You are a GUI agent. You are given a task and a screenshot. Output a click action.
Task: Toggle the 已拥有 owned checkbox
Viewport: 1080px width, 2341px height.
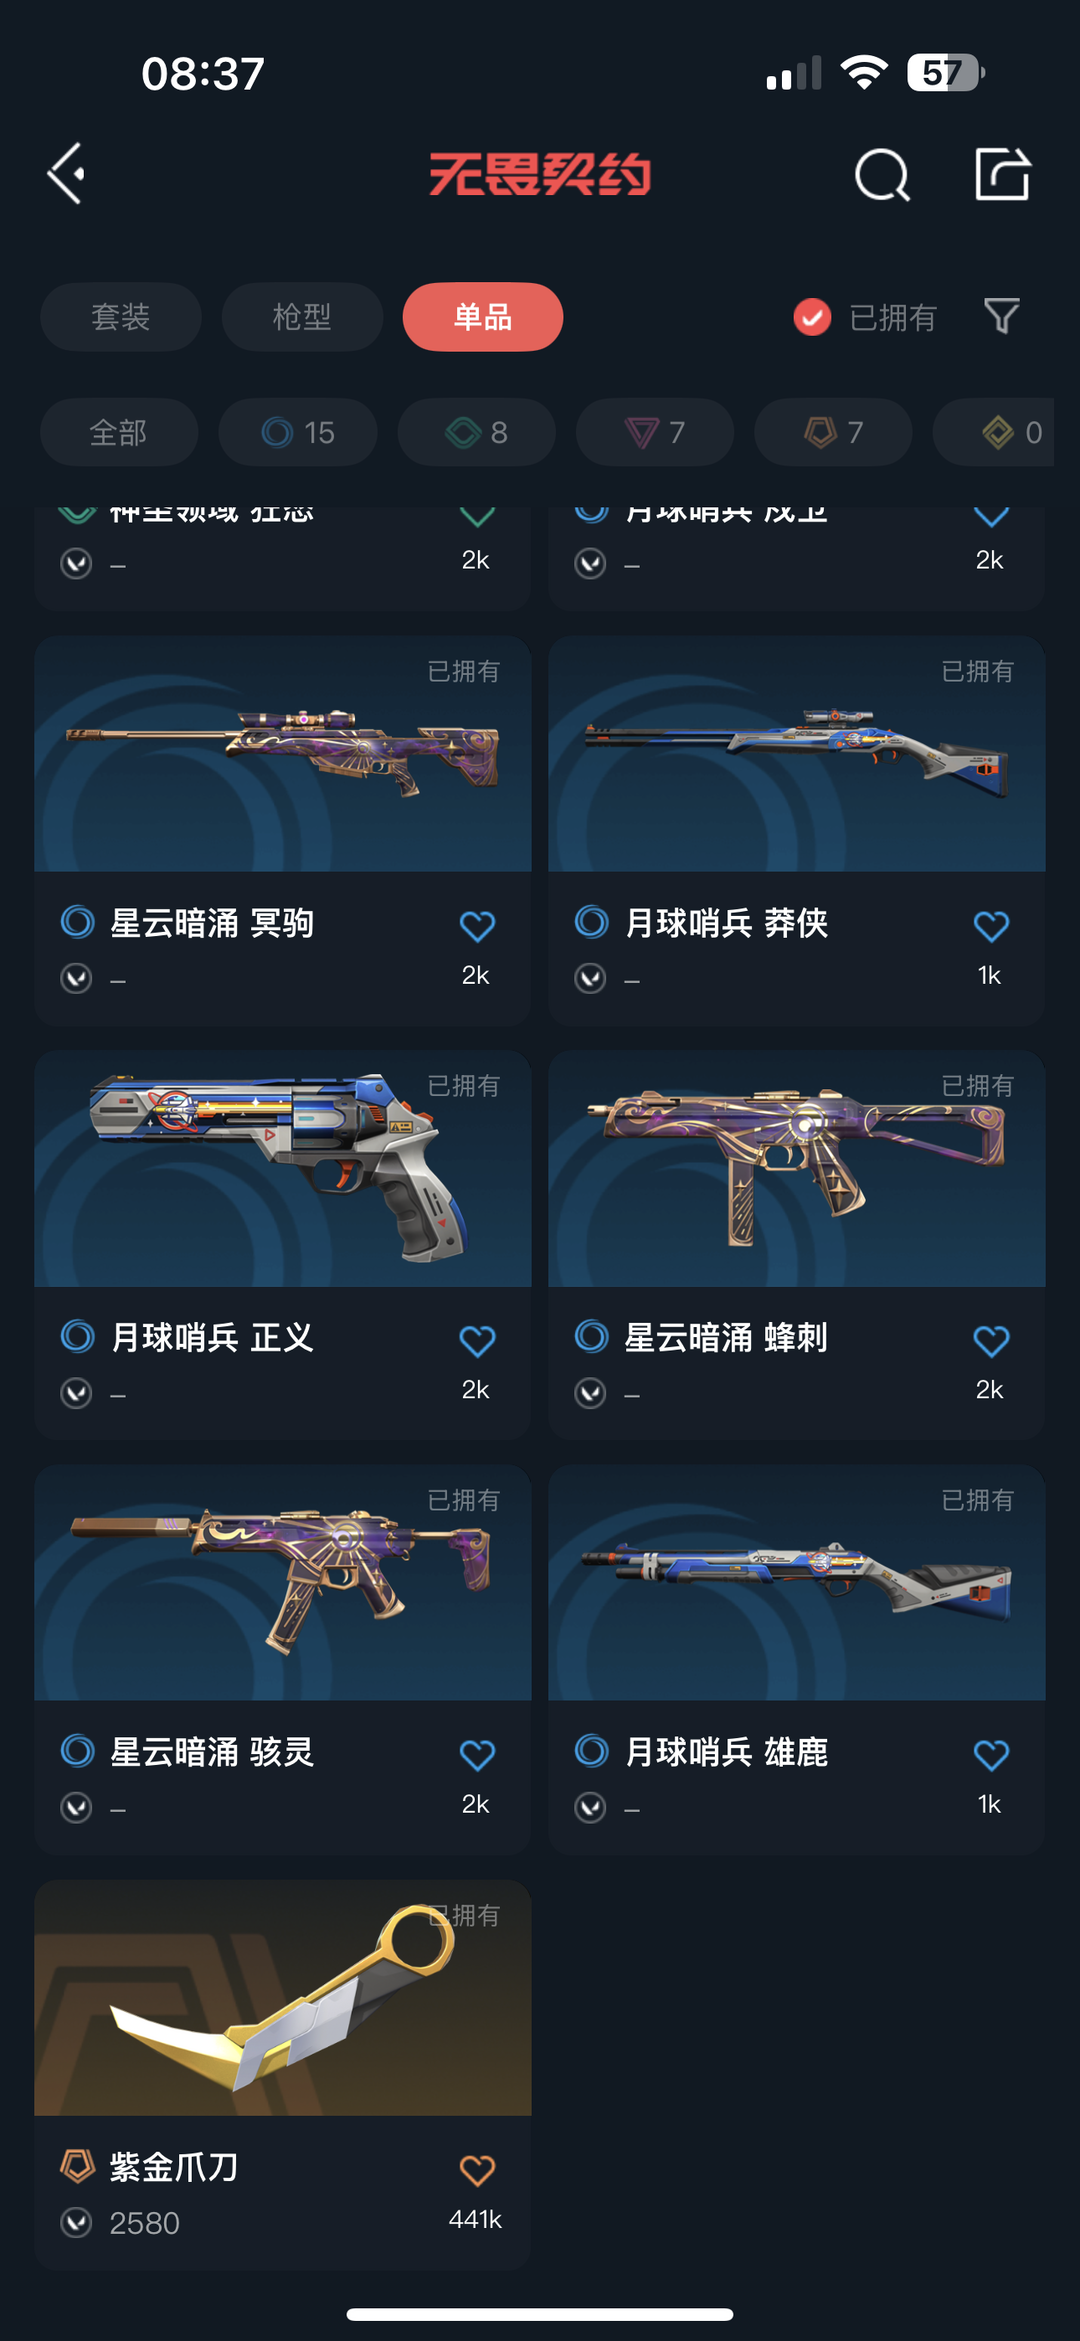coord(812,317)
